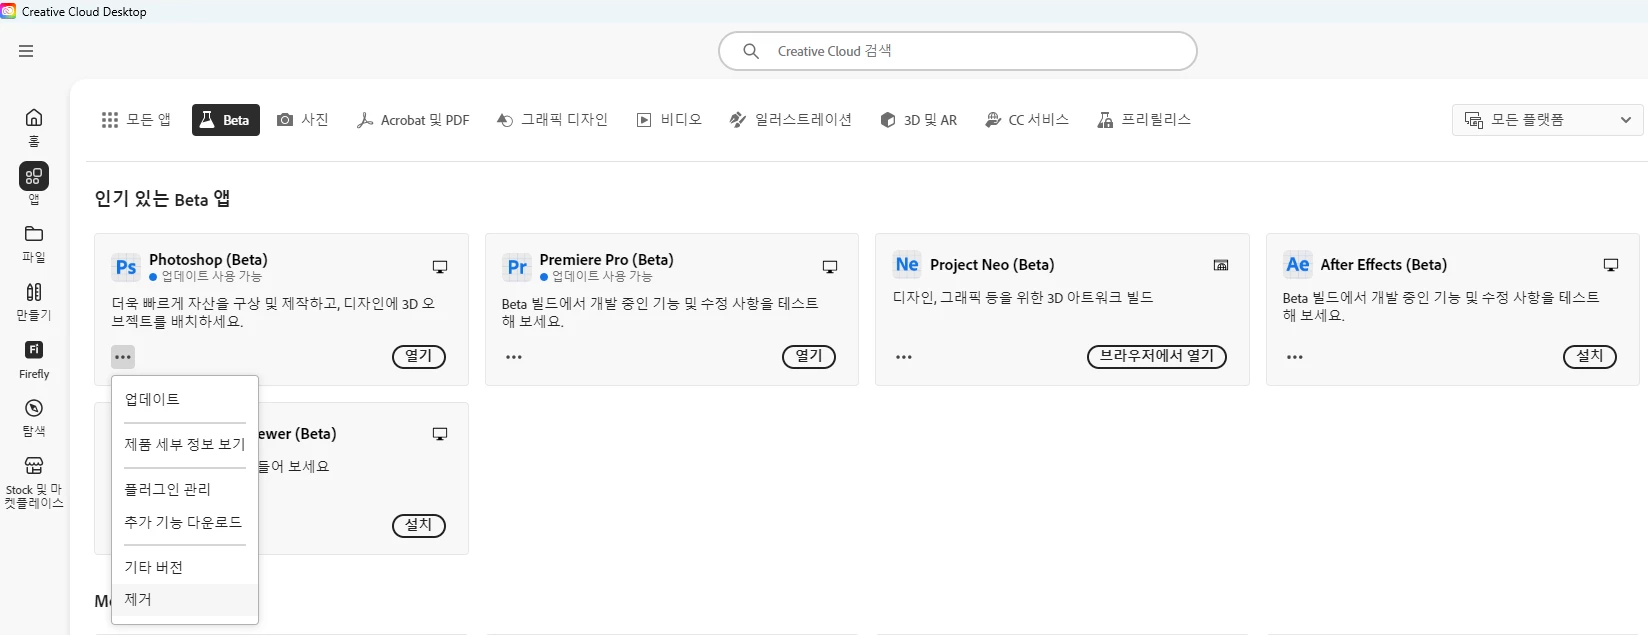Select the 모든 앱 category tab
The image size is (1648, 635).
[136, 120]
